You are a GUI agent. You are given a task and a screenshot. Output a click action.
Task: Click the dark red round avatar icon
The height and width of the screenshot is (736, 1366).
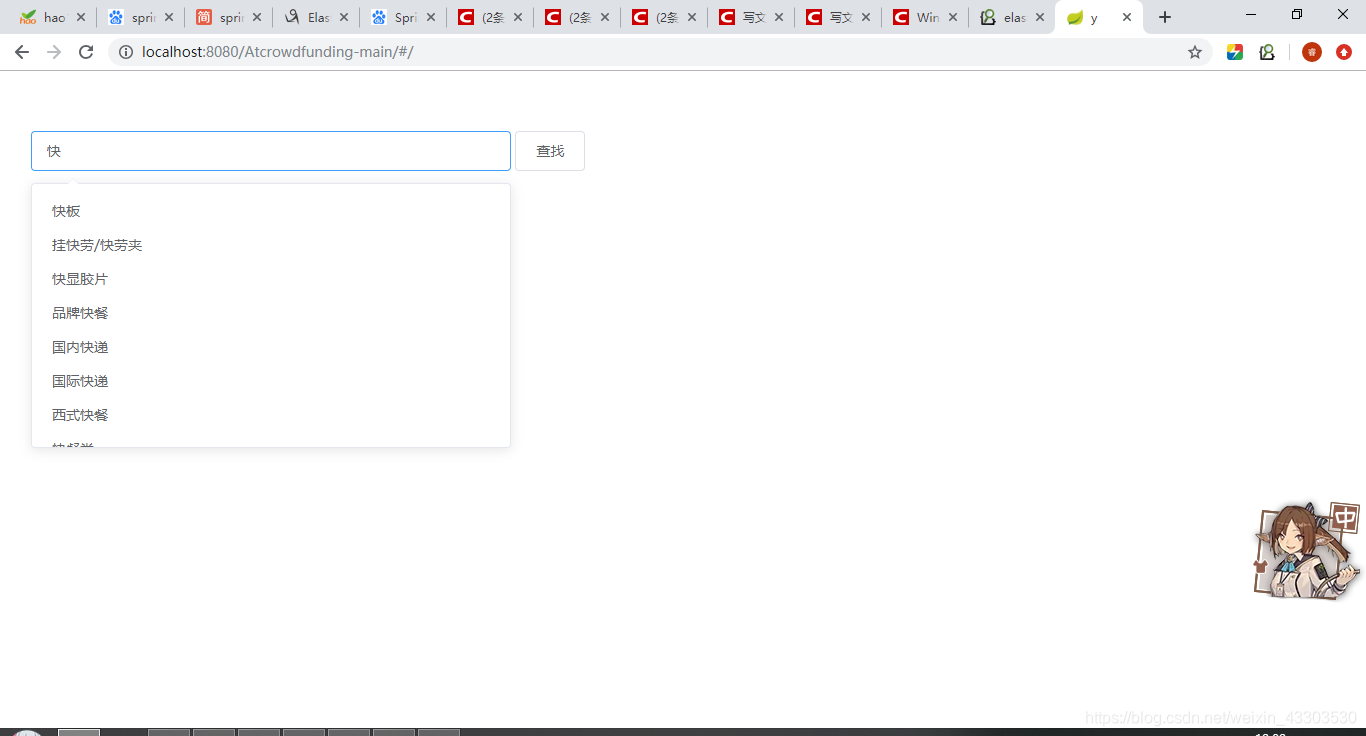1312,52
